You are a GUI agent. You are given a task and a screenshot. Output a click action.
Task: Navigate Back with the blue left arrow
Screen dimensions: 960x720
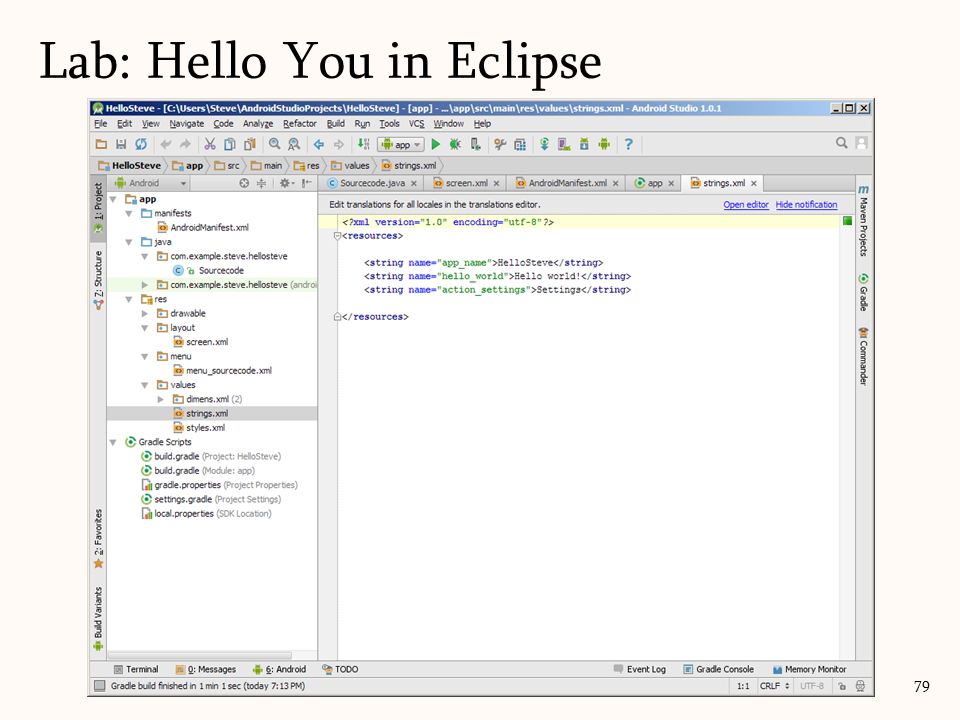[x=319, y=144]
